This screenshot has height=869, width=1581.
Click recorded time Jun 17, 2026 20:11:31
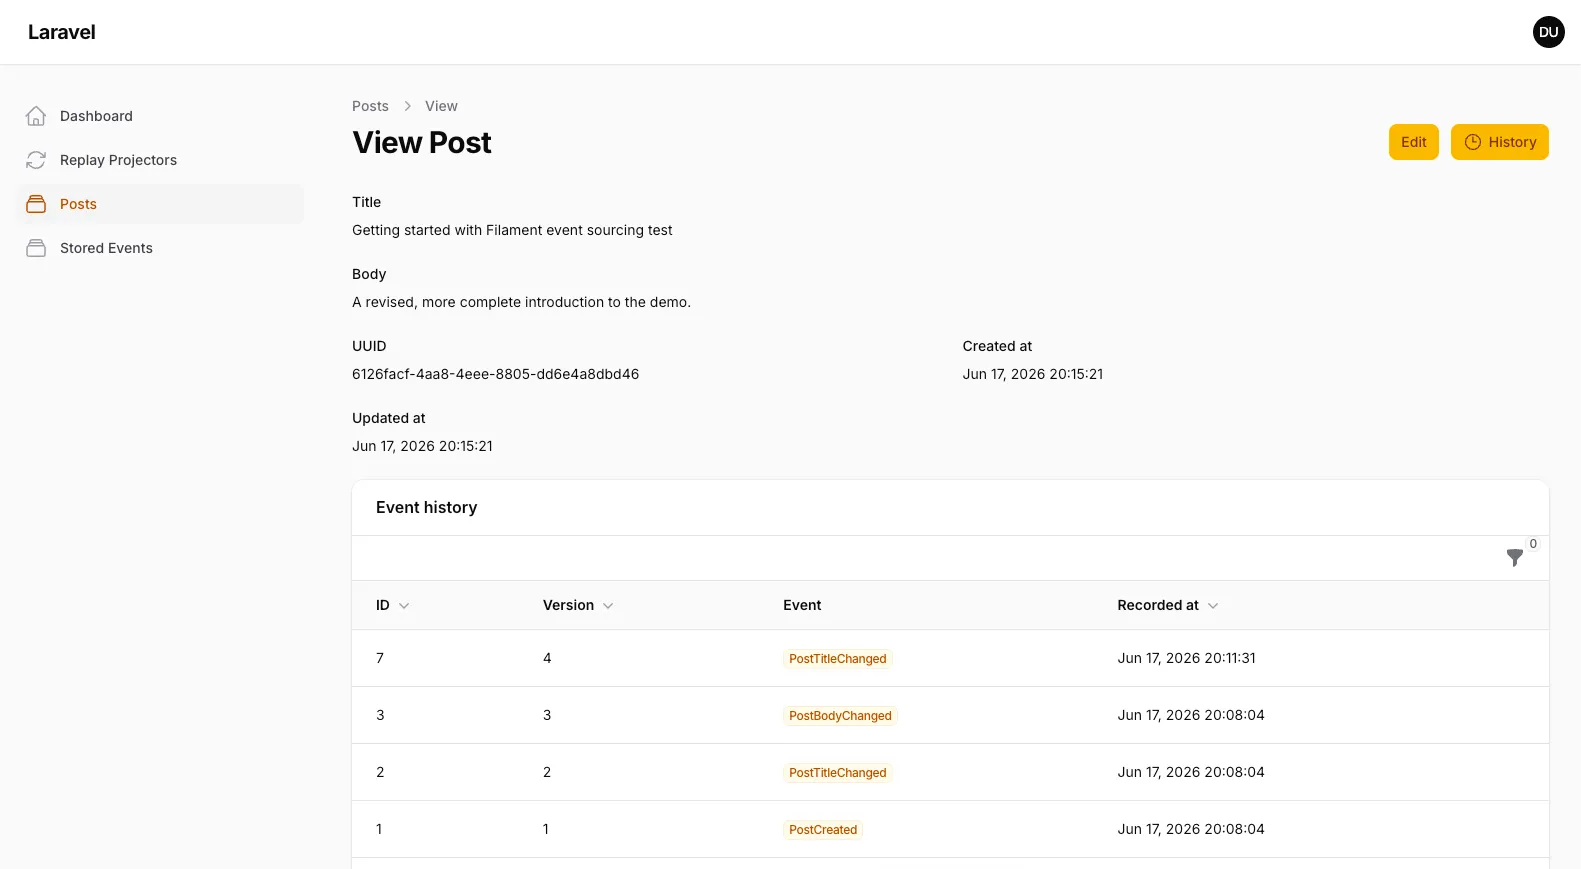(x=1186, y=658)
